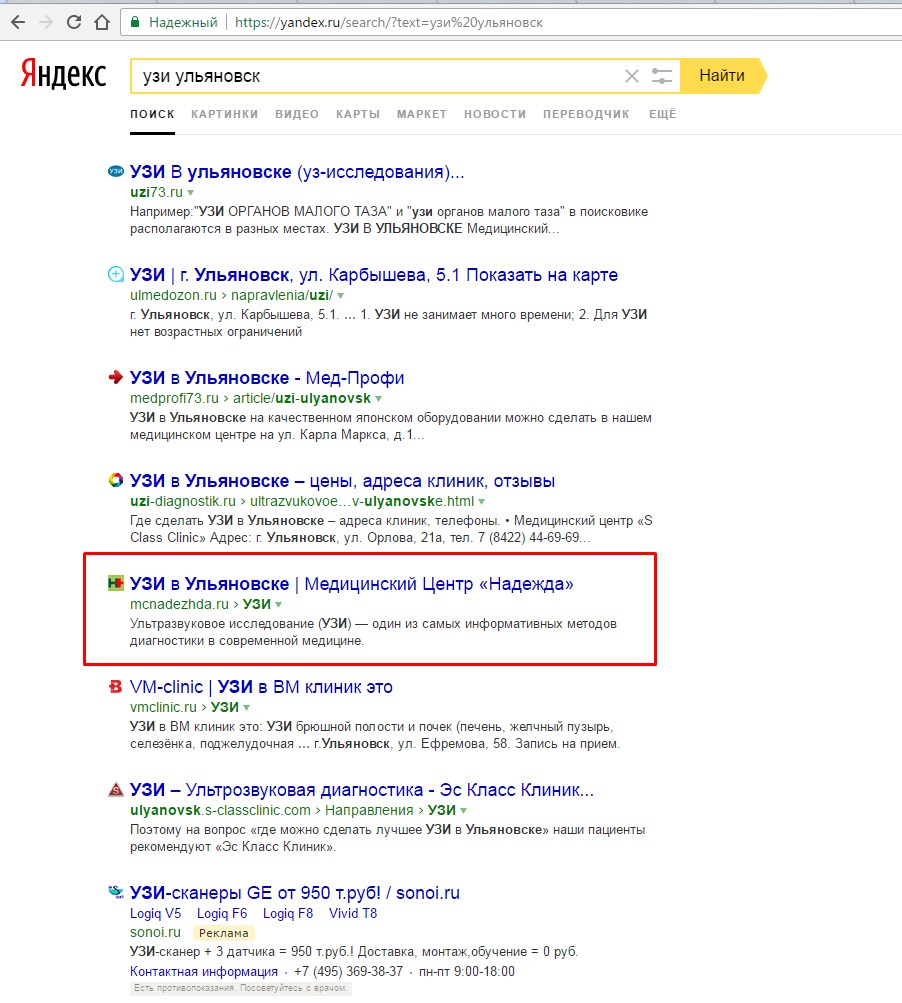Expand arrow after medprofi73.ru URL
Screen dimensions: 902x1003
coord(378,399)
